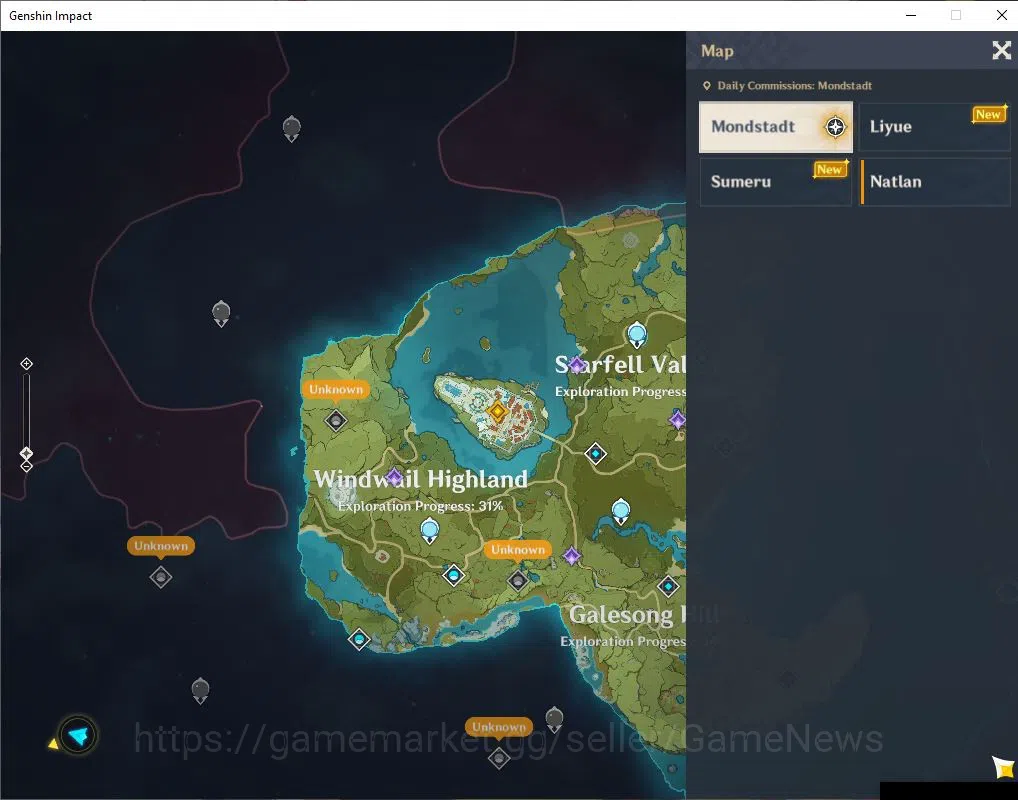This screenshot has height=800, width=1018.
Task: Click the gray statue marker at top of sea
Action: (x=292, y=129)
